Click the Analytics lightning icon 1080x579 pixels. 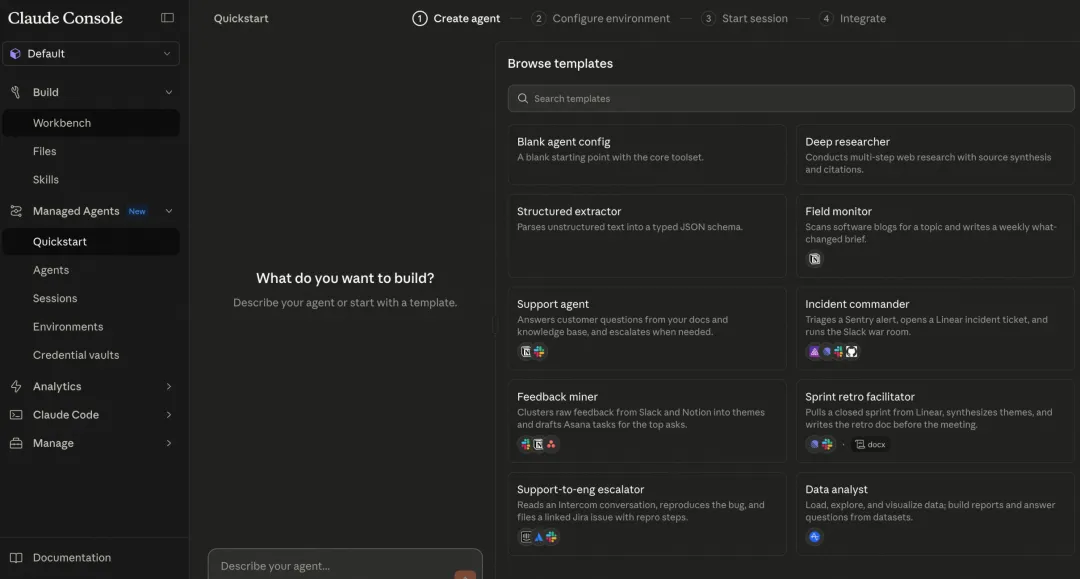tap(16, 387)
